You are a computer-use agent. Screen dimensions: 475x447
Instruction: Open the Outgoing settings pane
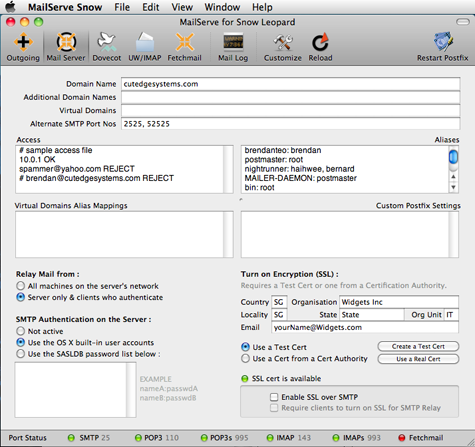click(x=23, y=47)
